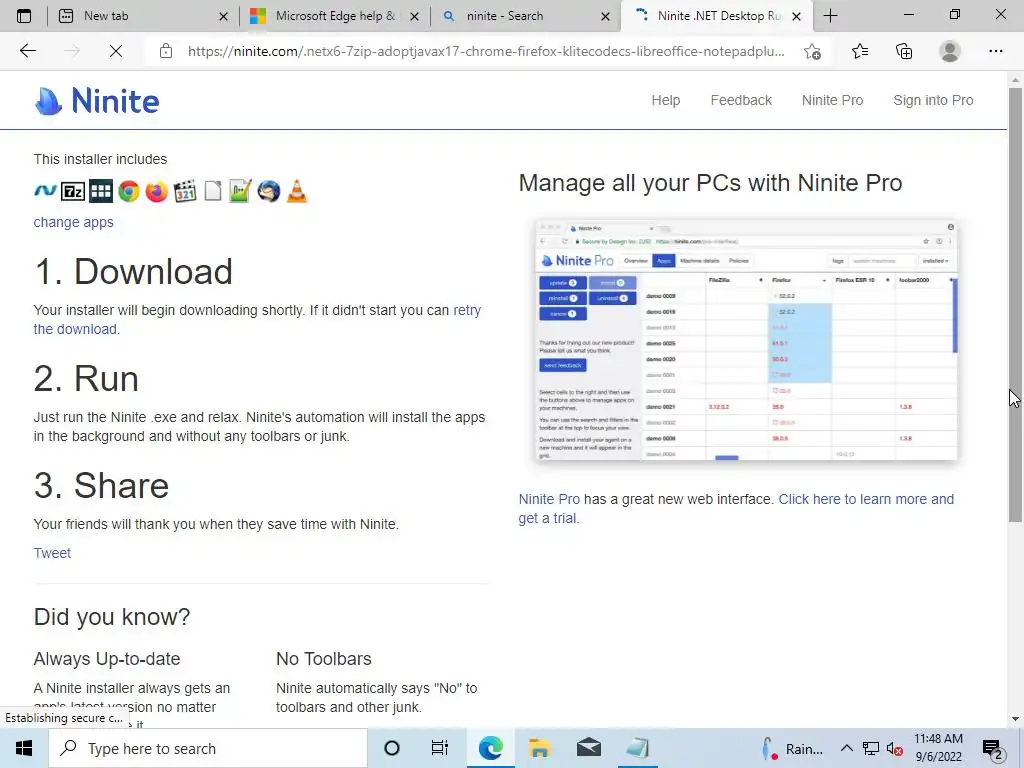Click the browser address bar
This screenshot has width=1024, height=768.
pyautogui.click(x=486, y=51)
